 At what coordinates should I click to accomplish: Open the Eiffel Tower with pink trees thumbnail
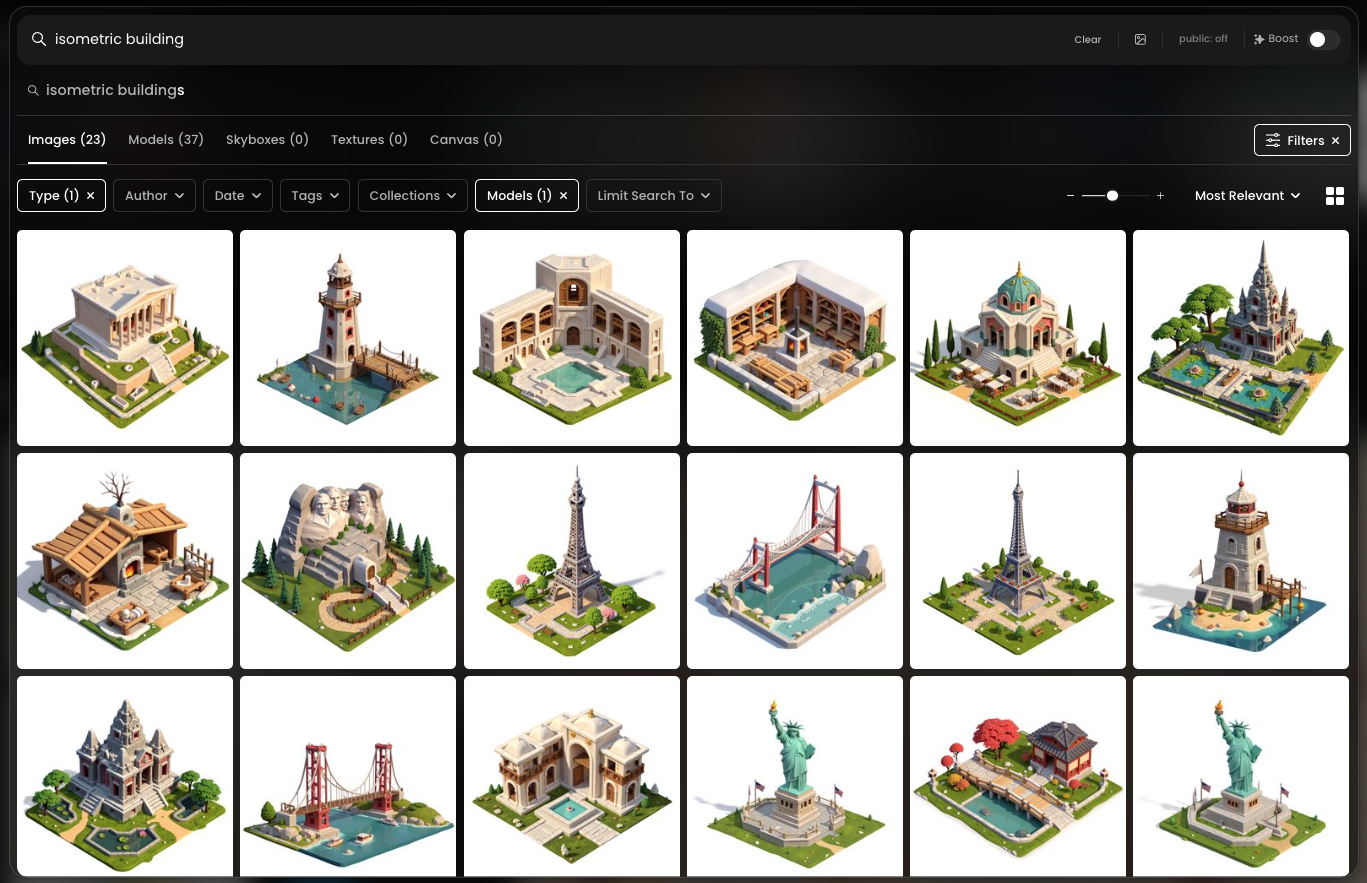point(572,561)
